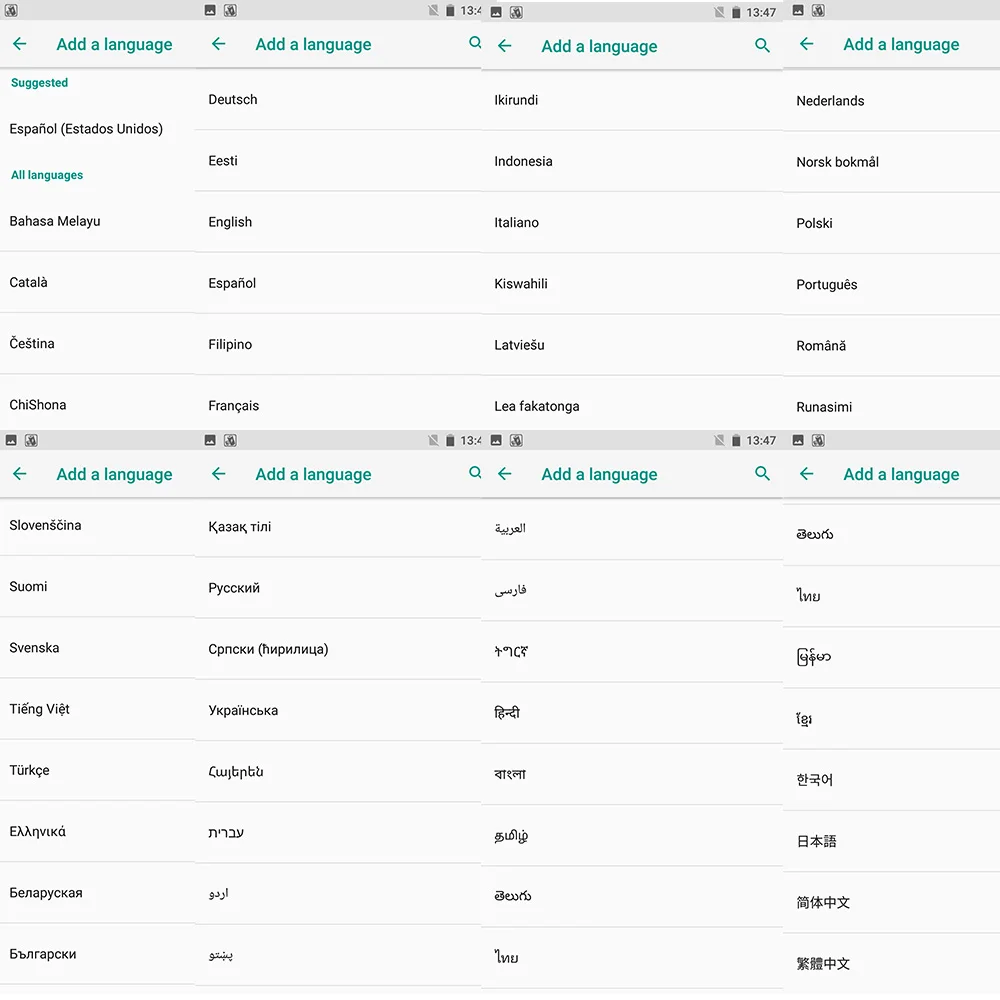Select Русский language entry

coord(338,588)
